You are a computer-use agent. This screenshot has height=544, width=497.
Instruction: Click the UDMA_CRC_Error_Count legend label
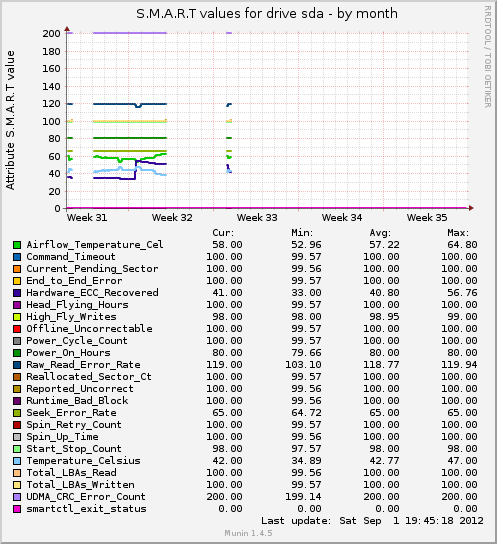pyautogui.click(x=86, y=497)
